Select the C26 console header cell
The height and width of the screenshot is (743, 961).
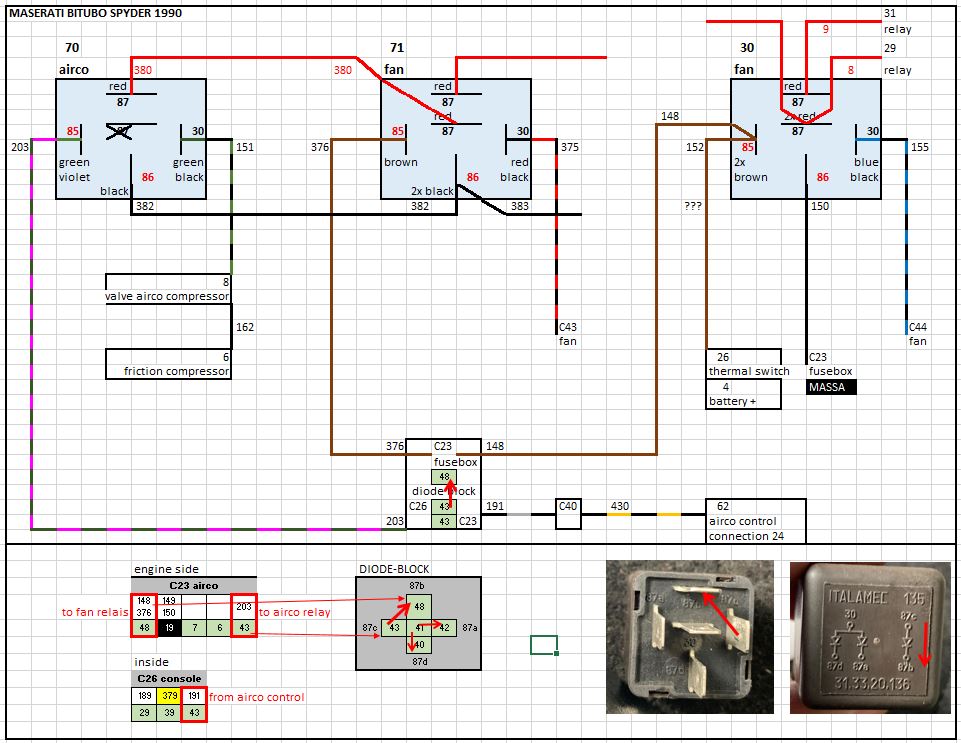[x=168, y=678]
